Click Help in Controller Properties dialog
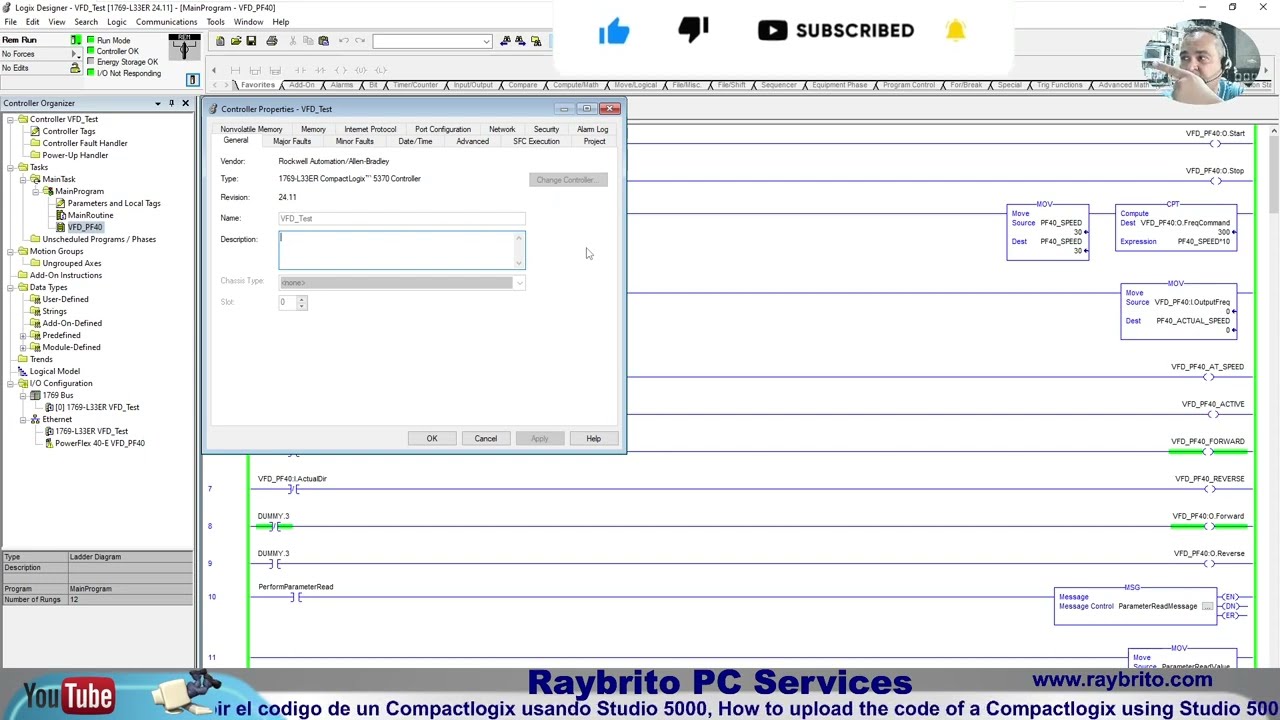Screen dimensions: 1280x720 click(x=594, y=438)
